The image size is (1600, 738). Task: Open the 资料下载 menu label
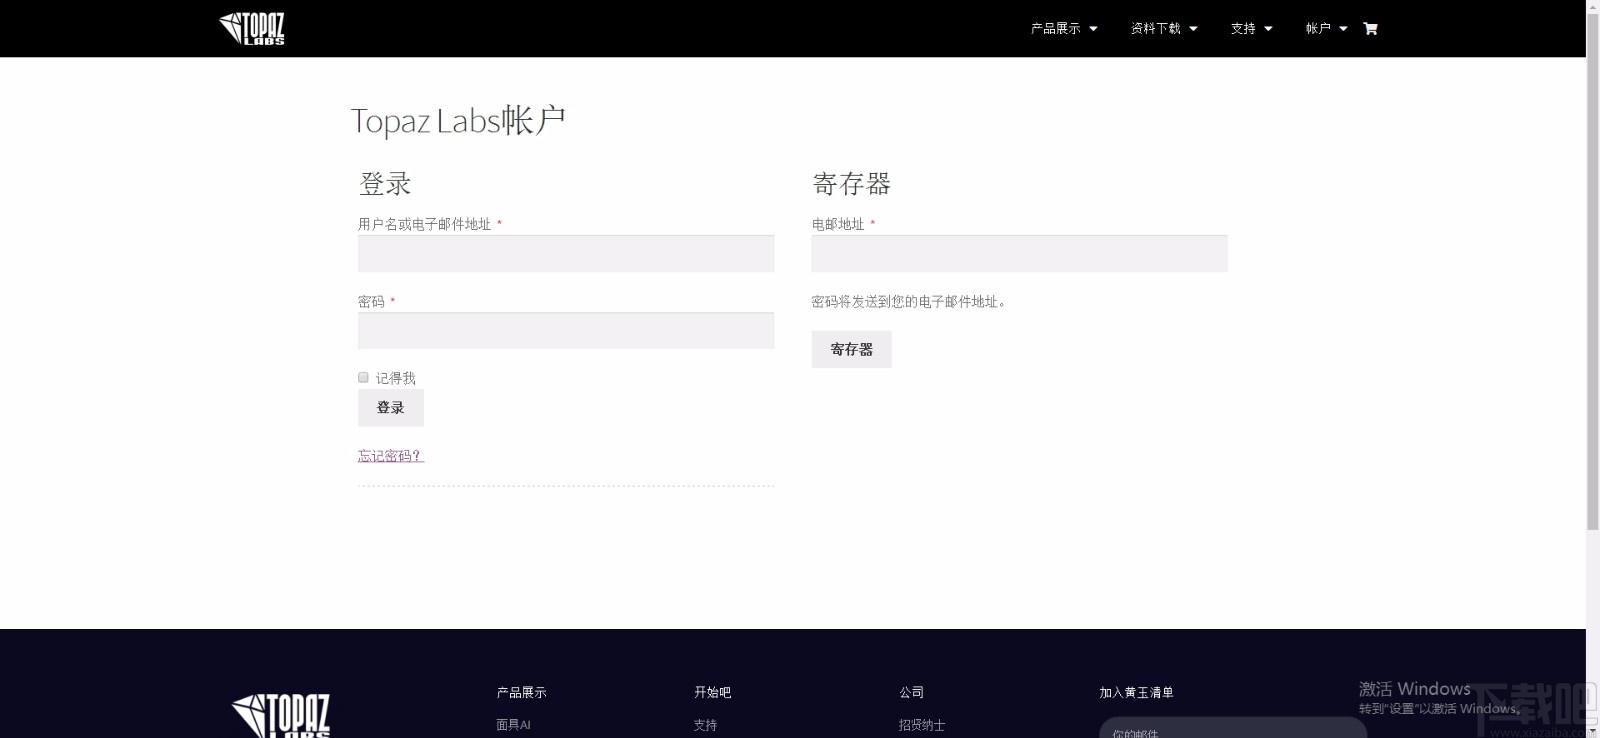point(1156,29)
